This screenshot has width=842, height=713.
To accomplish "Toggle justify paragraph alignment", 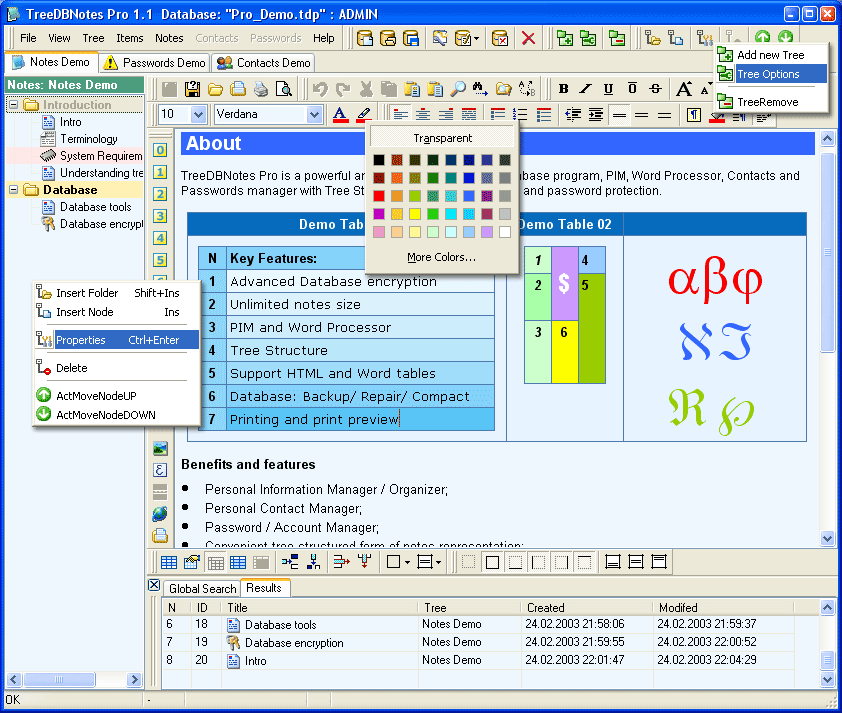I will coord(469,114).
